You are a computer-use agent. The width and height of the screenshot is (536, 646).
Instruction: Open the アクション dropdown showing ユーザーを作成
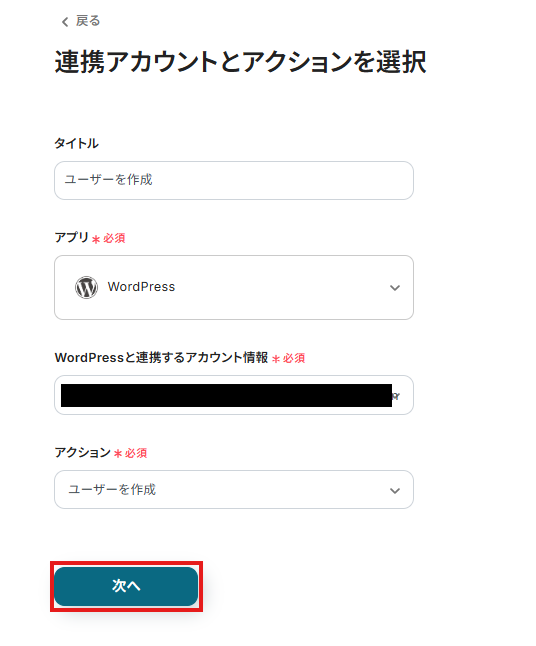pos(234,489)
